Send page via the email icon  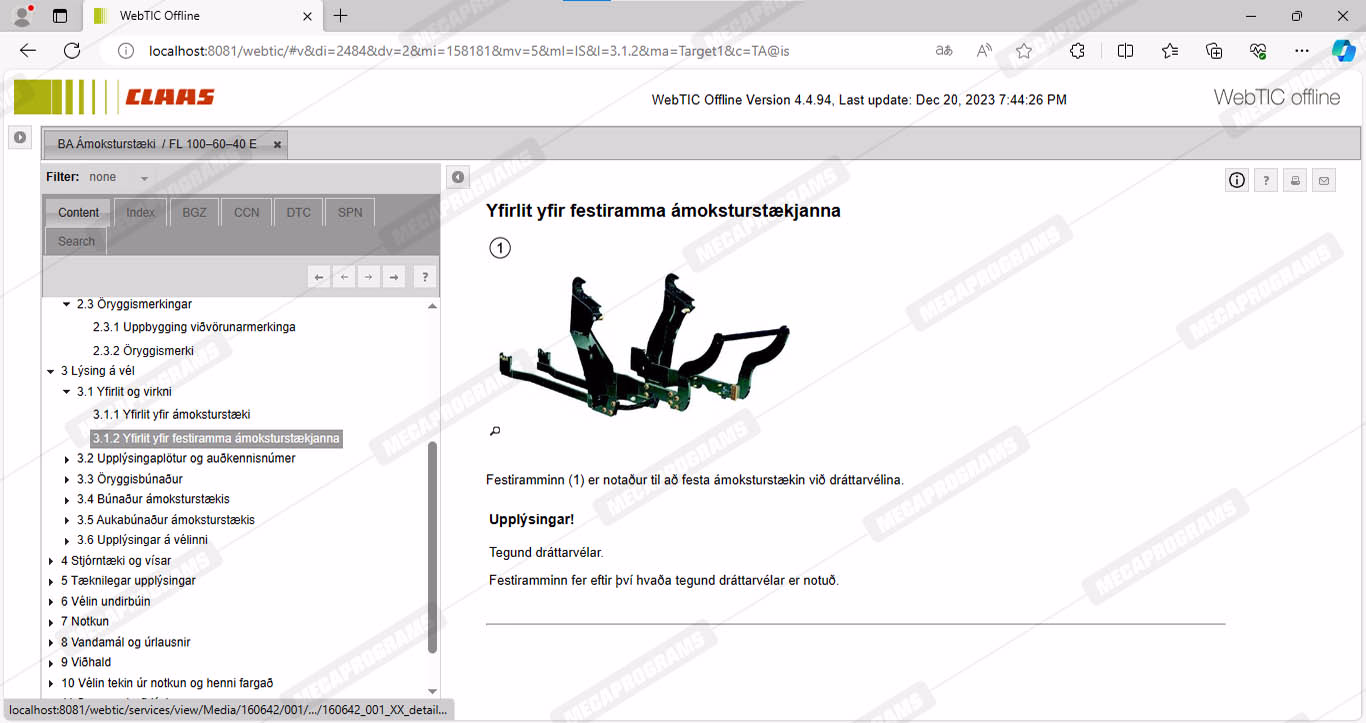pyautogui.click(x=1324, y=181)
